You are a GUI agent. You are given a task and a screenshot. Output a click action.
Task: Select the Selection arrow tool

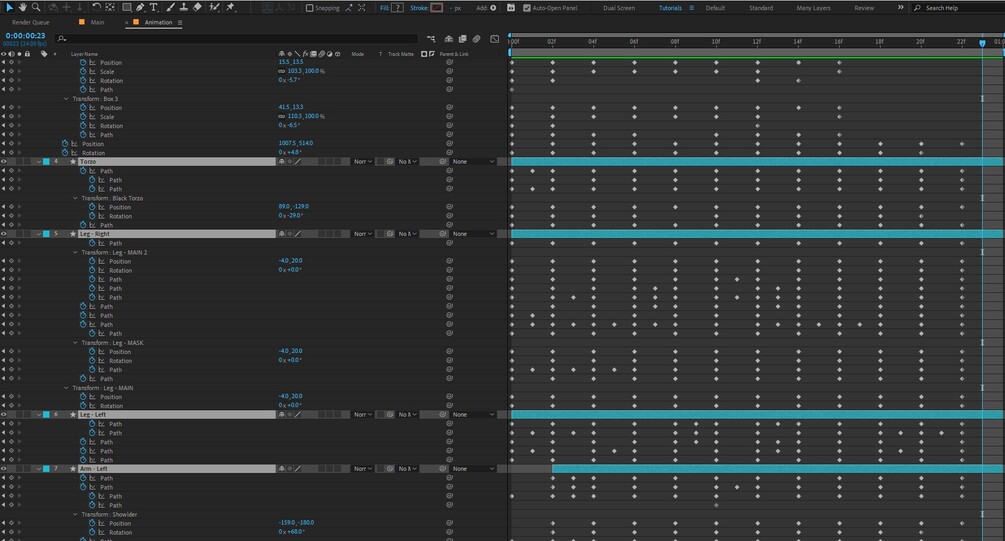coord(10,7)
